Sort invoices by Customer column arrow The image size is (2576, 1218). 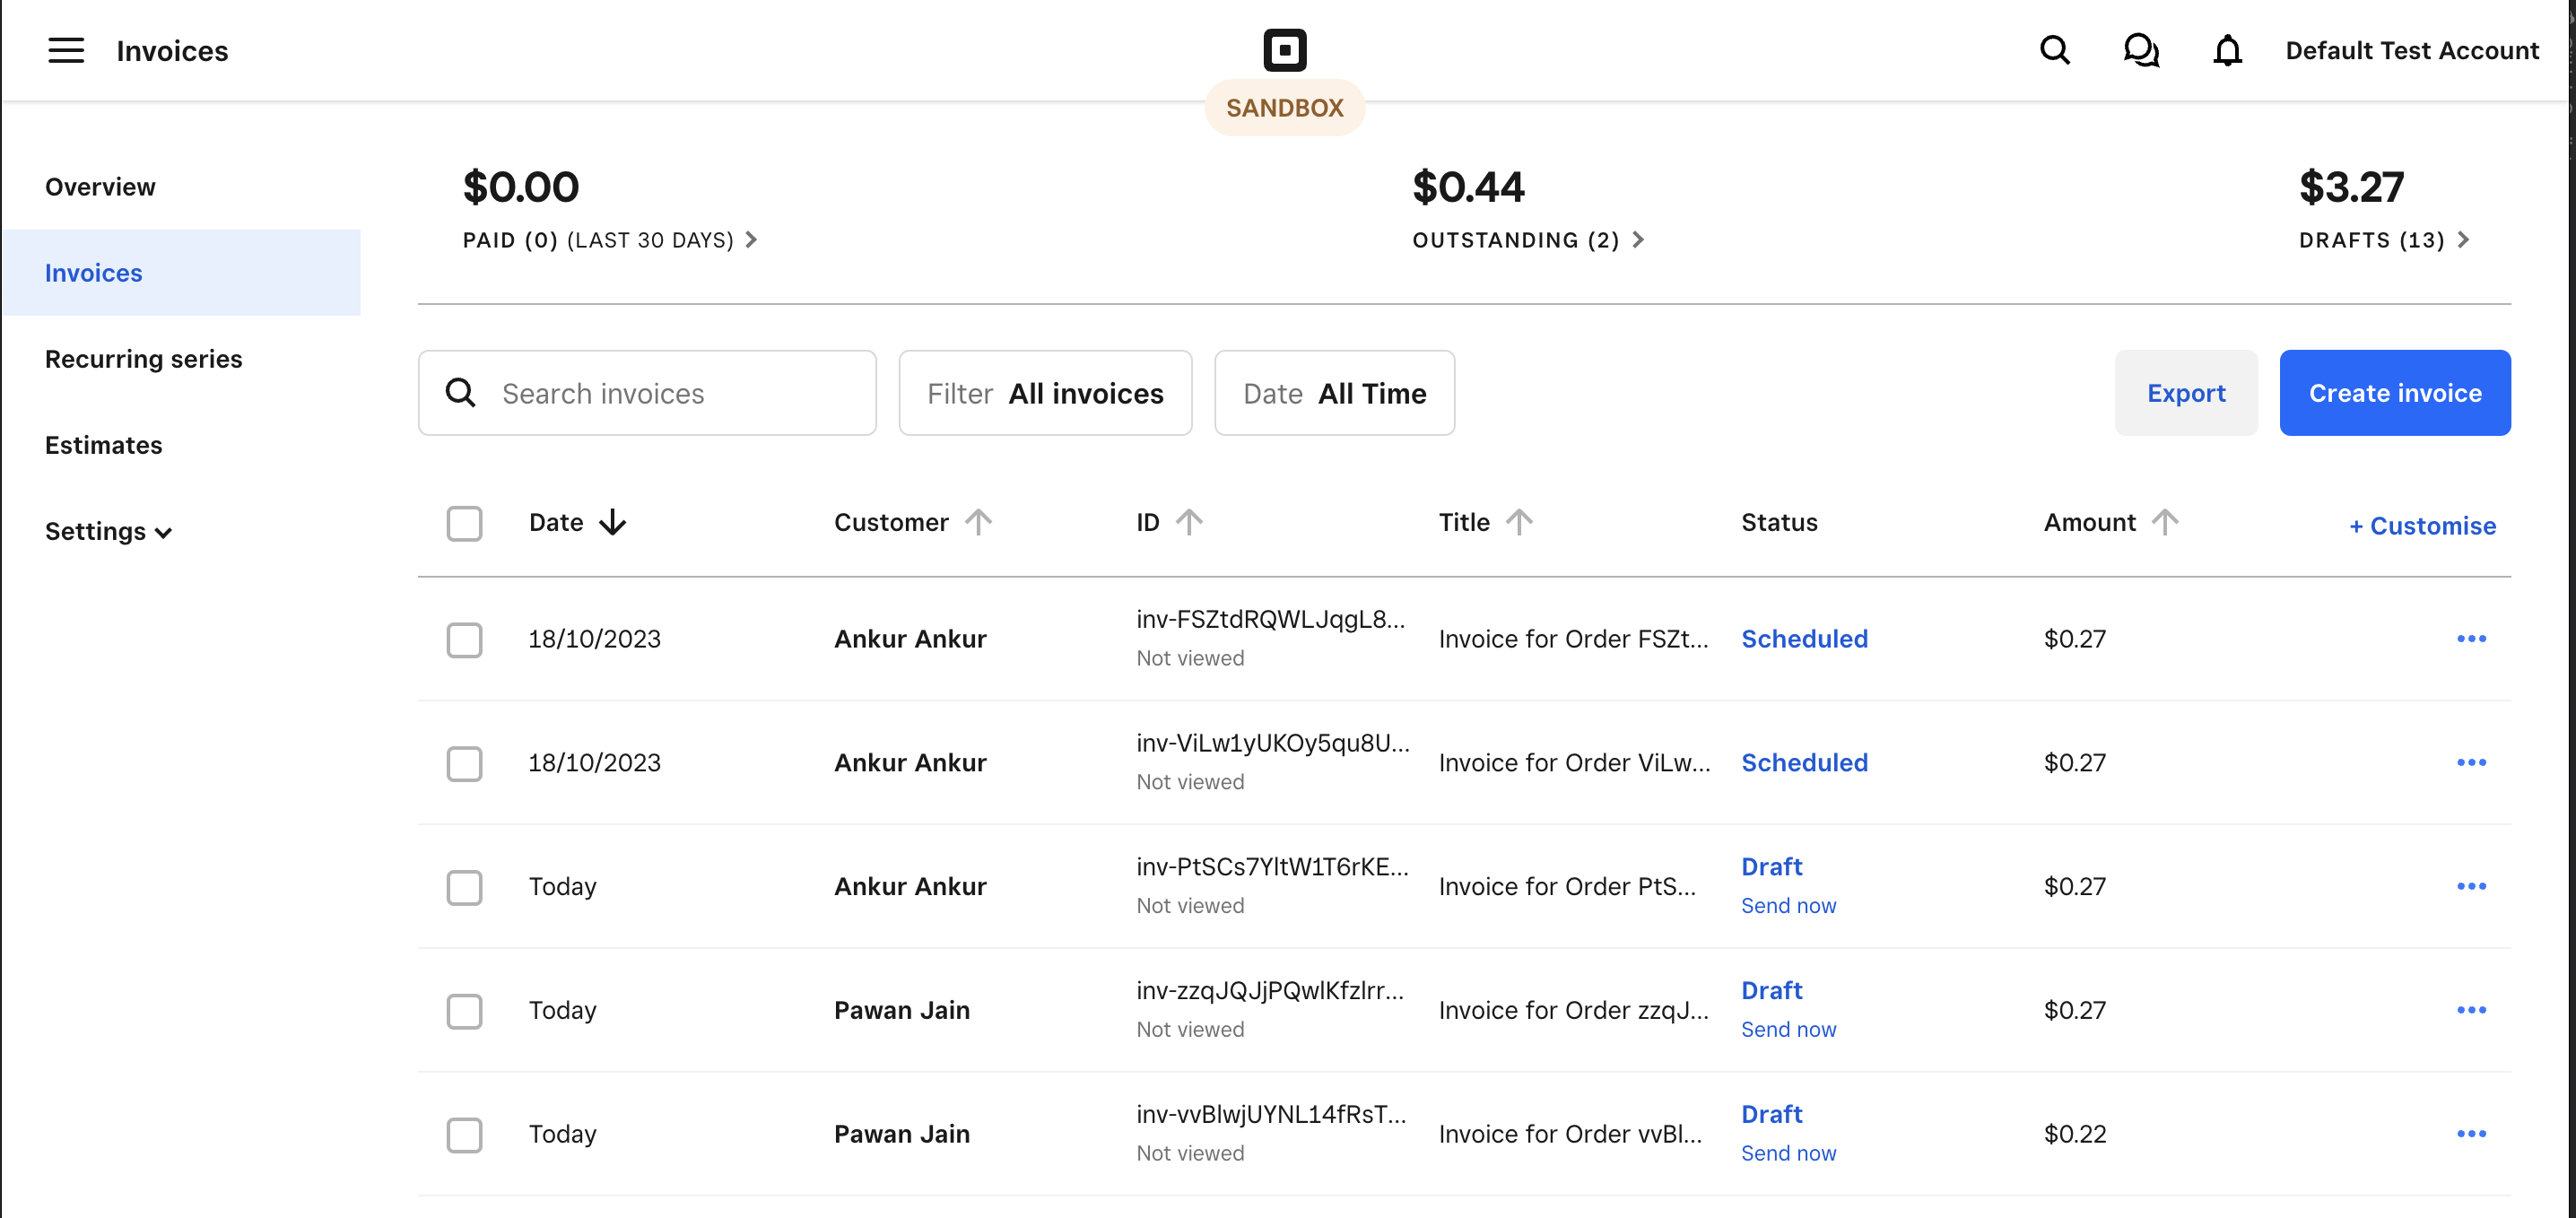click(x=978, y=522)
